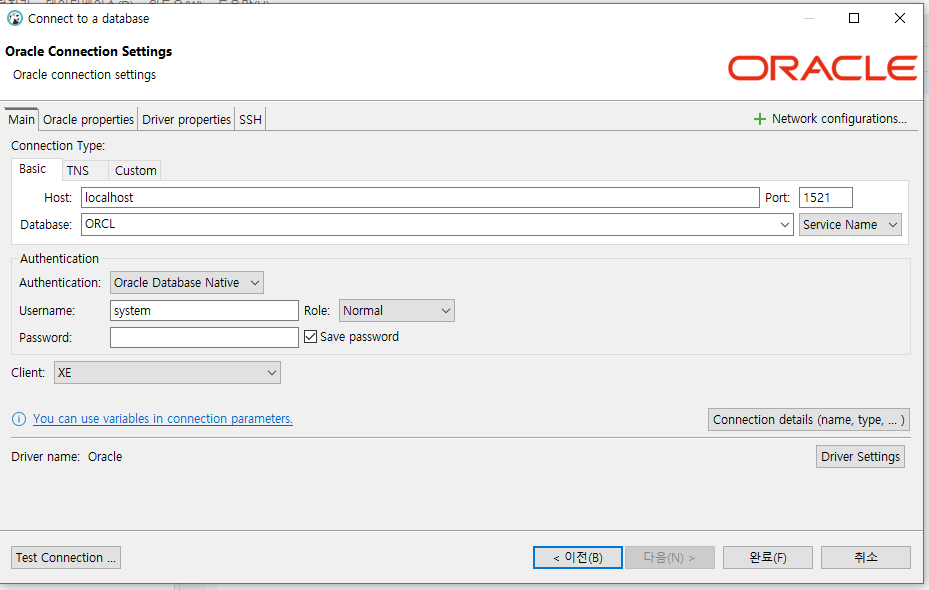The height and width of the screenshot is (590, 929).
Task: Click the Username field containing system
Action: pos(204,310)
